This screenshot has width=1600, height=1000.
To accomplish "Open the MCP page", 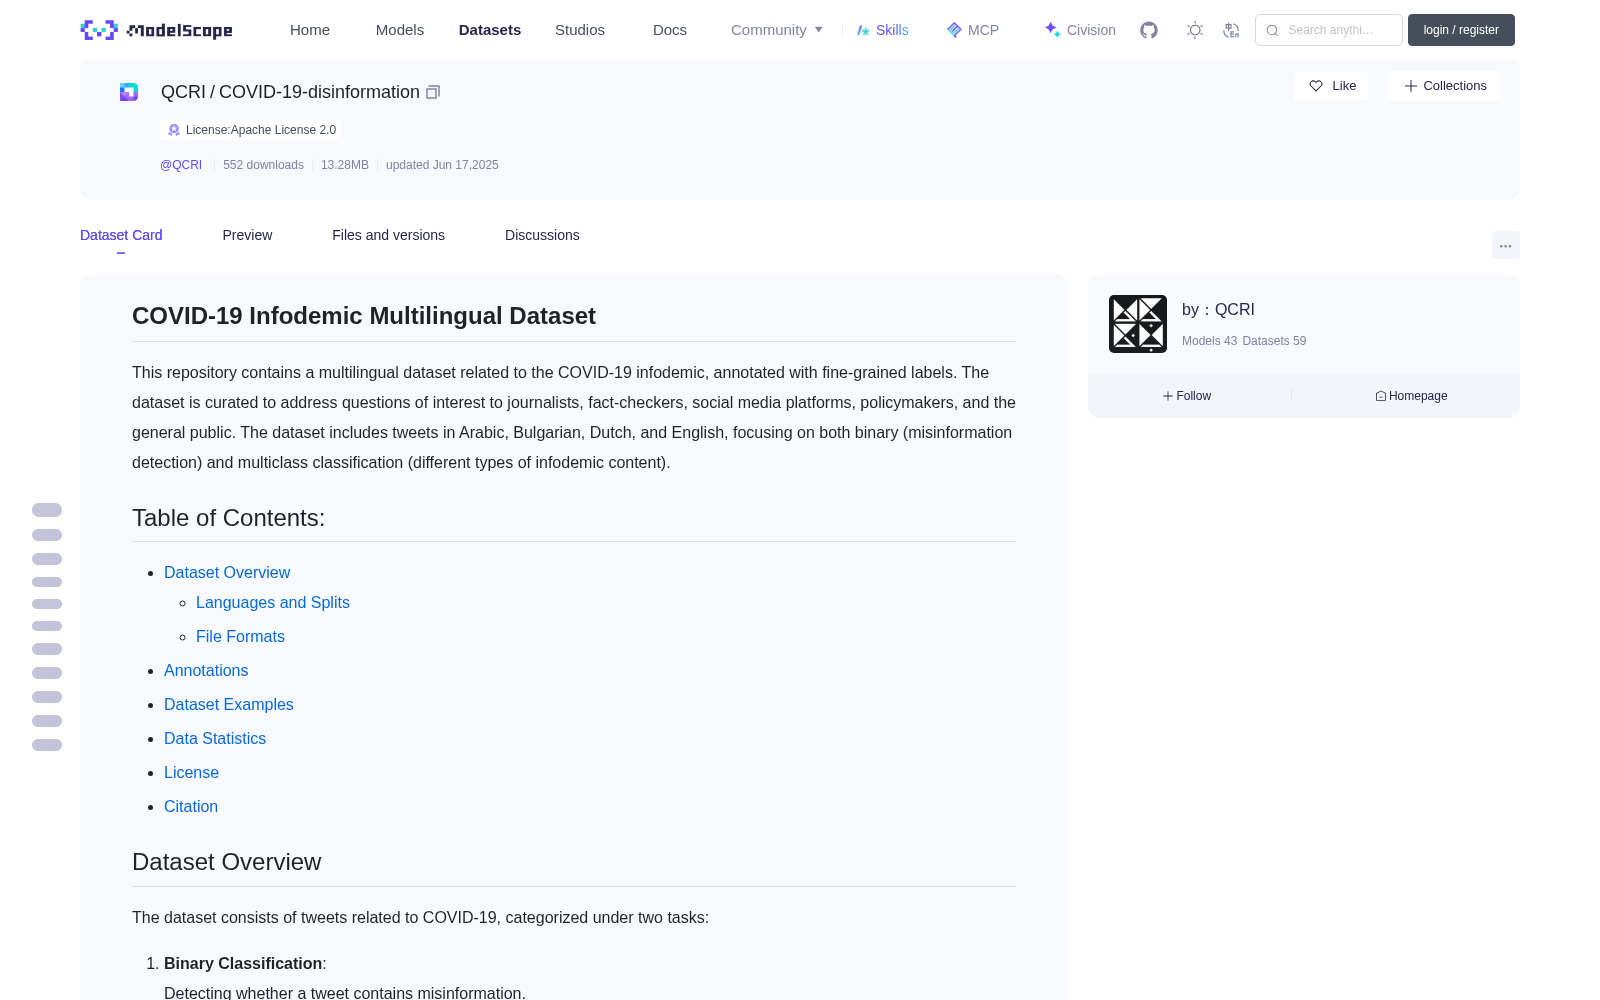I will tap(972, 30).
